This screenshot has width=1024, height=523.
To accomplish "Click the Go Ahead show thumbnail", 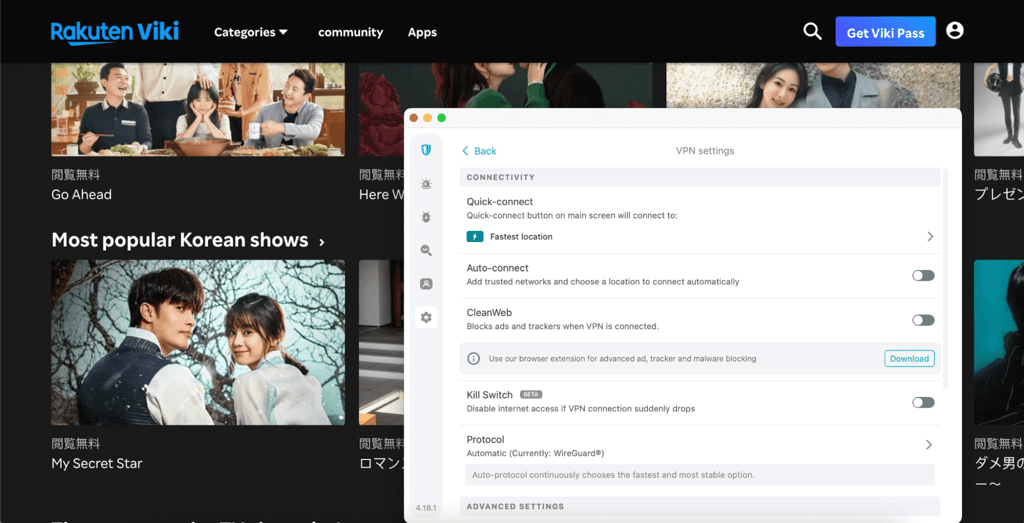I will (198, 110).
